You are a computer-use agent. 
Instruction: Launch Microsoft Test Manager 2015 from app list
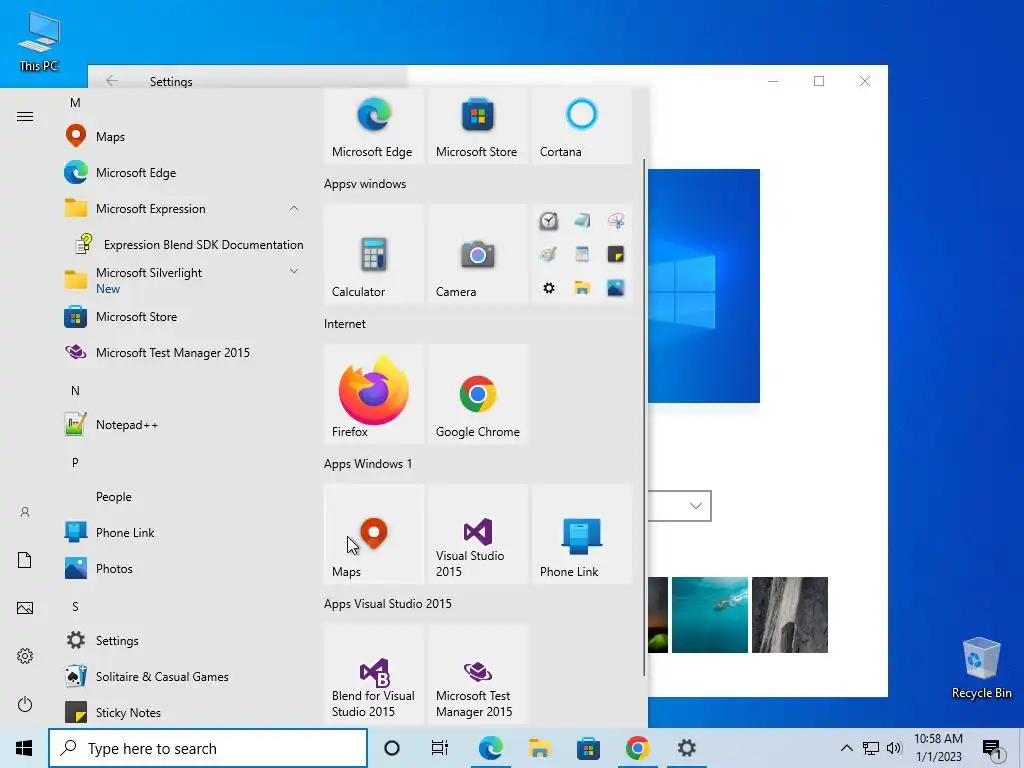(186, 353)
